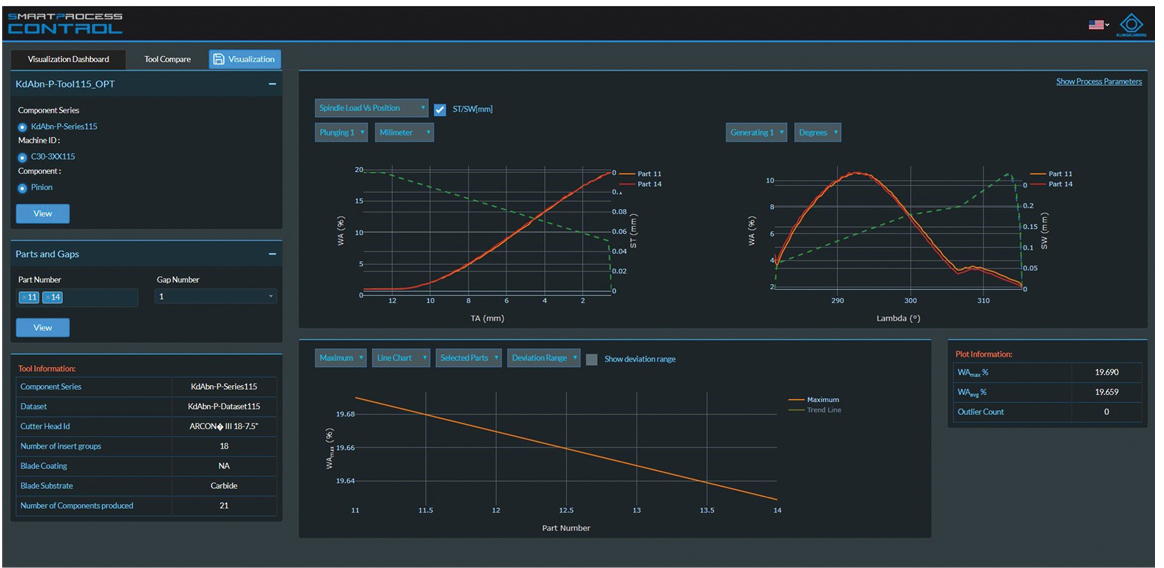This screenshot has height=568, width=1164.
Task: Collapse the KdAbn-P-Tool115_OPT panel
Action: tap(272, 85)
